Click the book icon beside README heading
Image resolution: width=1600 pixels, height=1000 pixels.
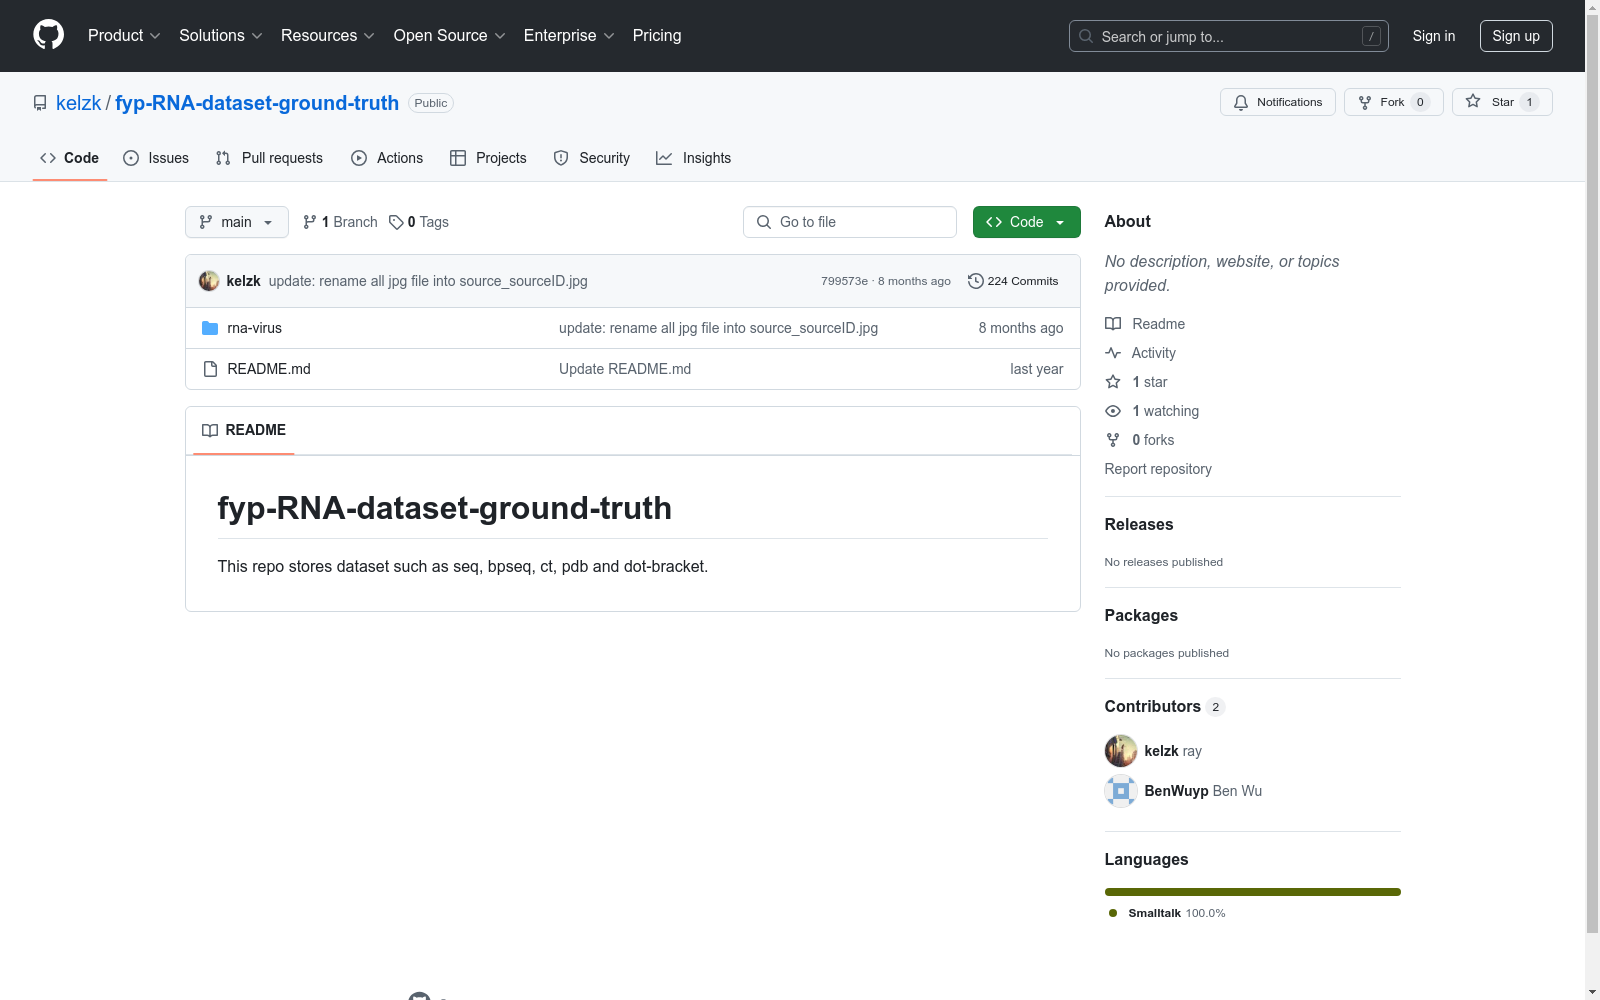click(210, 430)
